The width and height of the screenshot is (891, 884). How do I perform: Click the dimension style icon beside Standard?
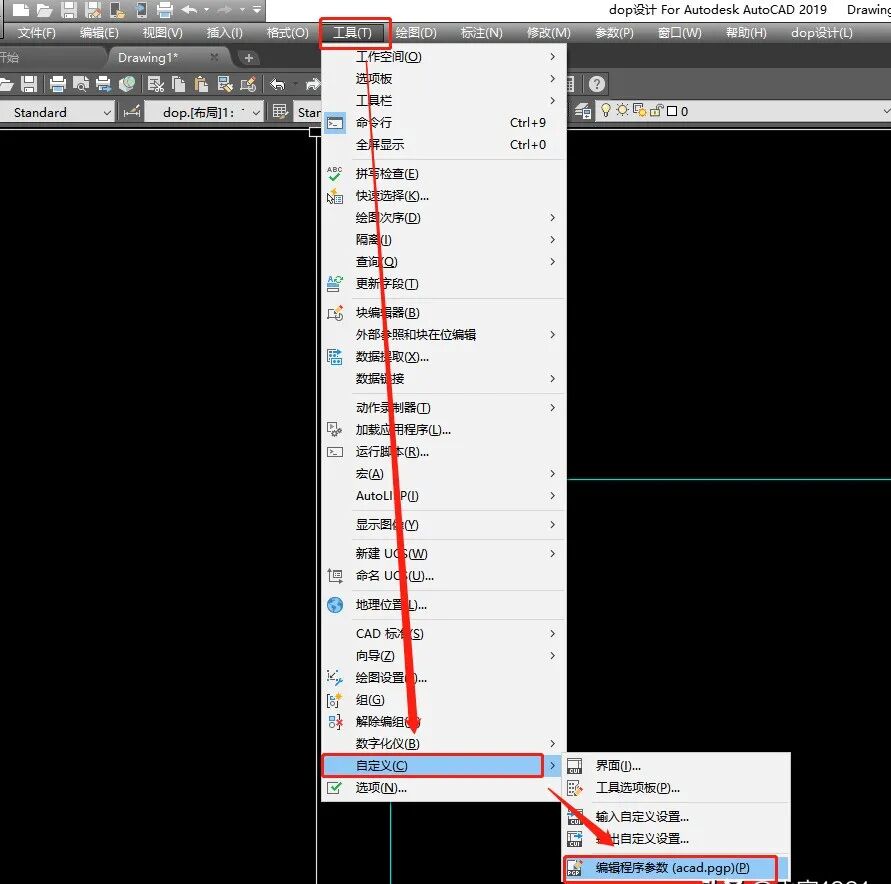(x=131, y=112)
